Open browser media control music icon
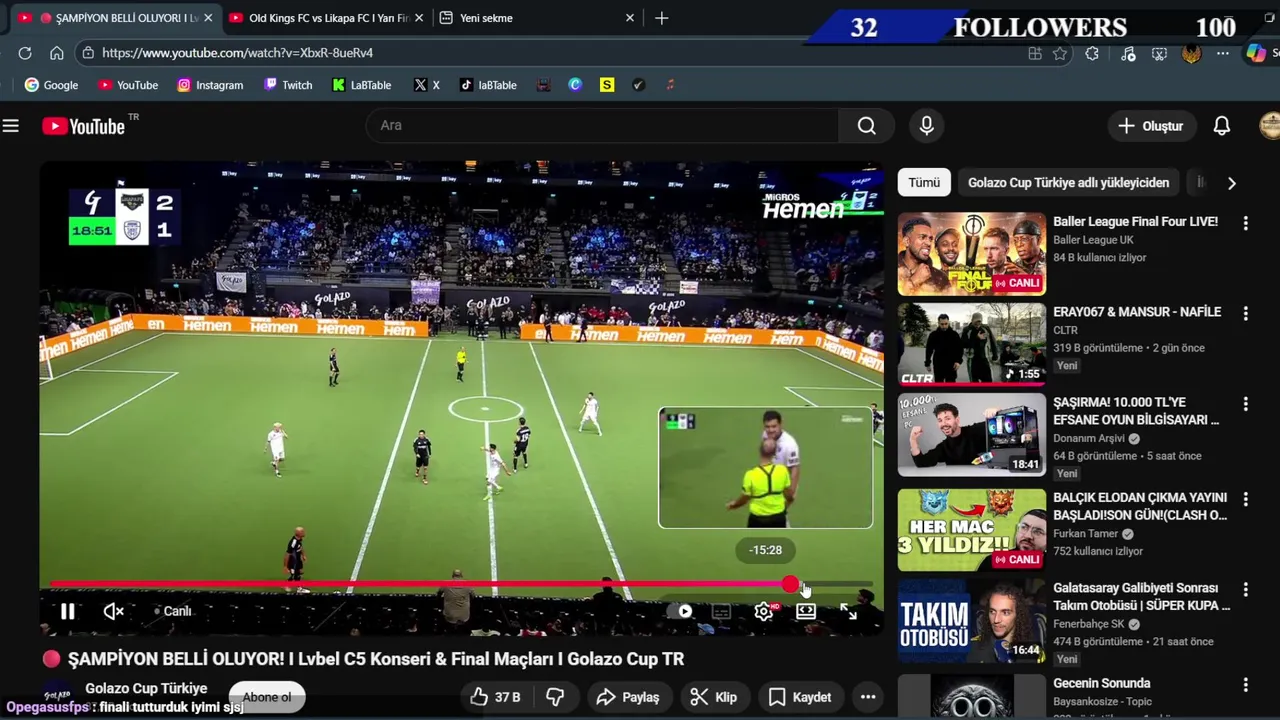Viewport: 1280px width, 720px height. click(x=1128, y=54)
